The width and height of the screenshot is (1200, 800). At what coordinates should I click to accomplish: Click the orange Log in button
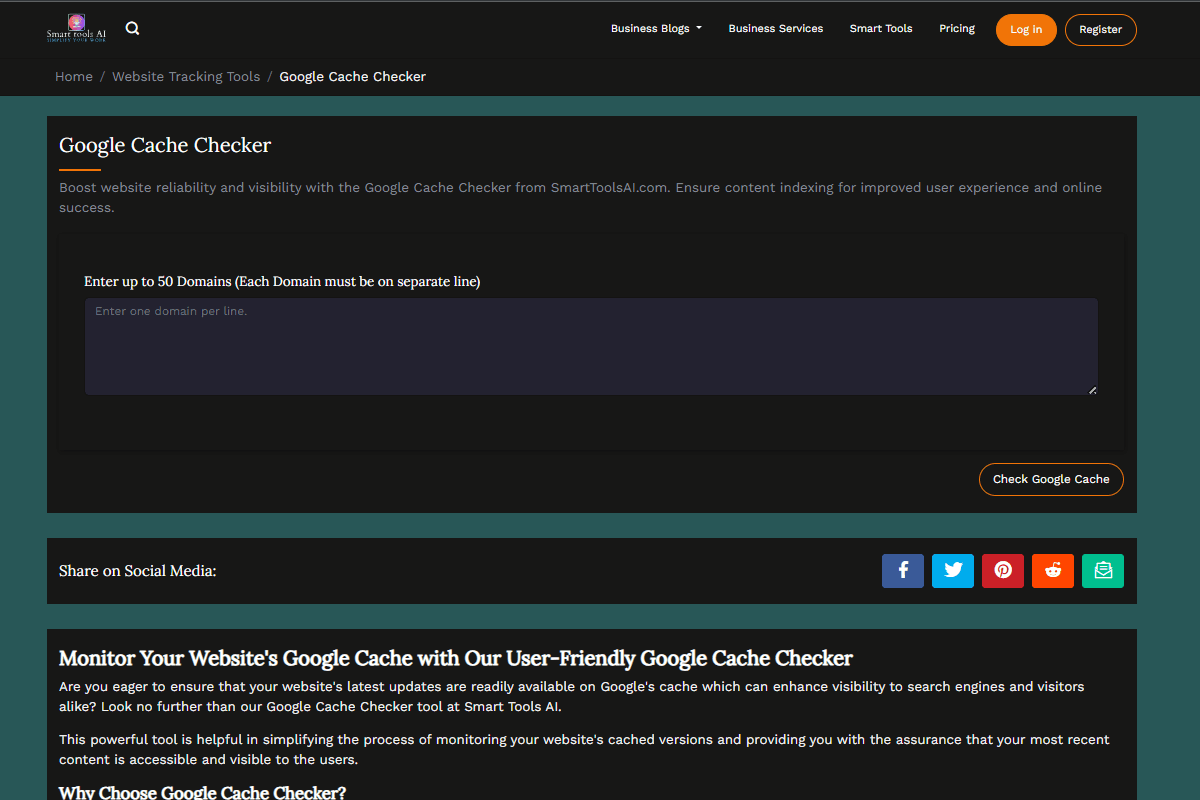point(1026,30)
